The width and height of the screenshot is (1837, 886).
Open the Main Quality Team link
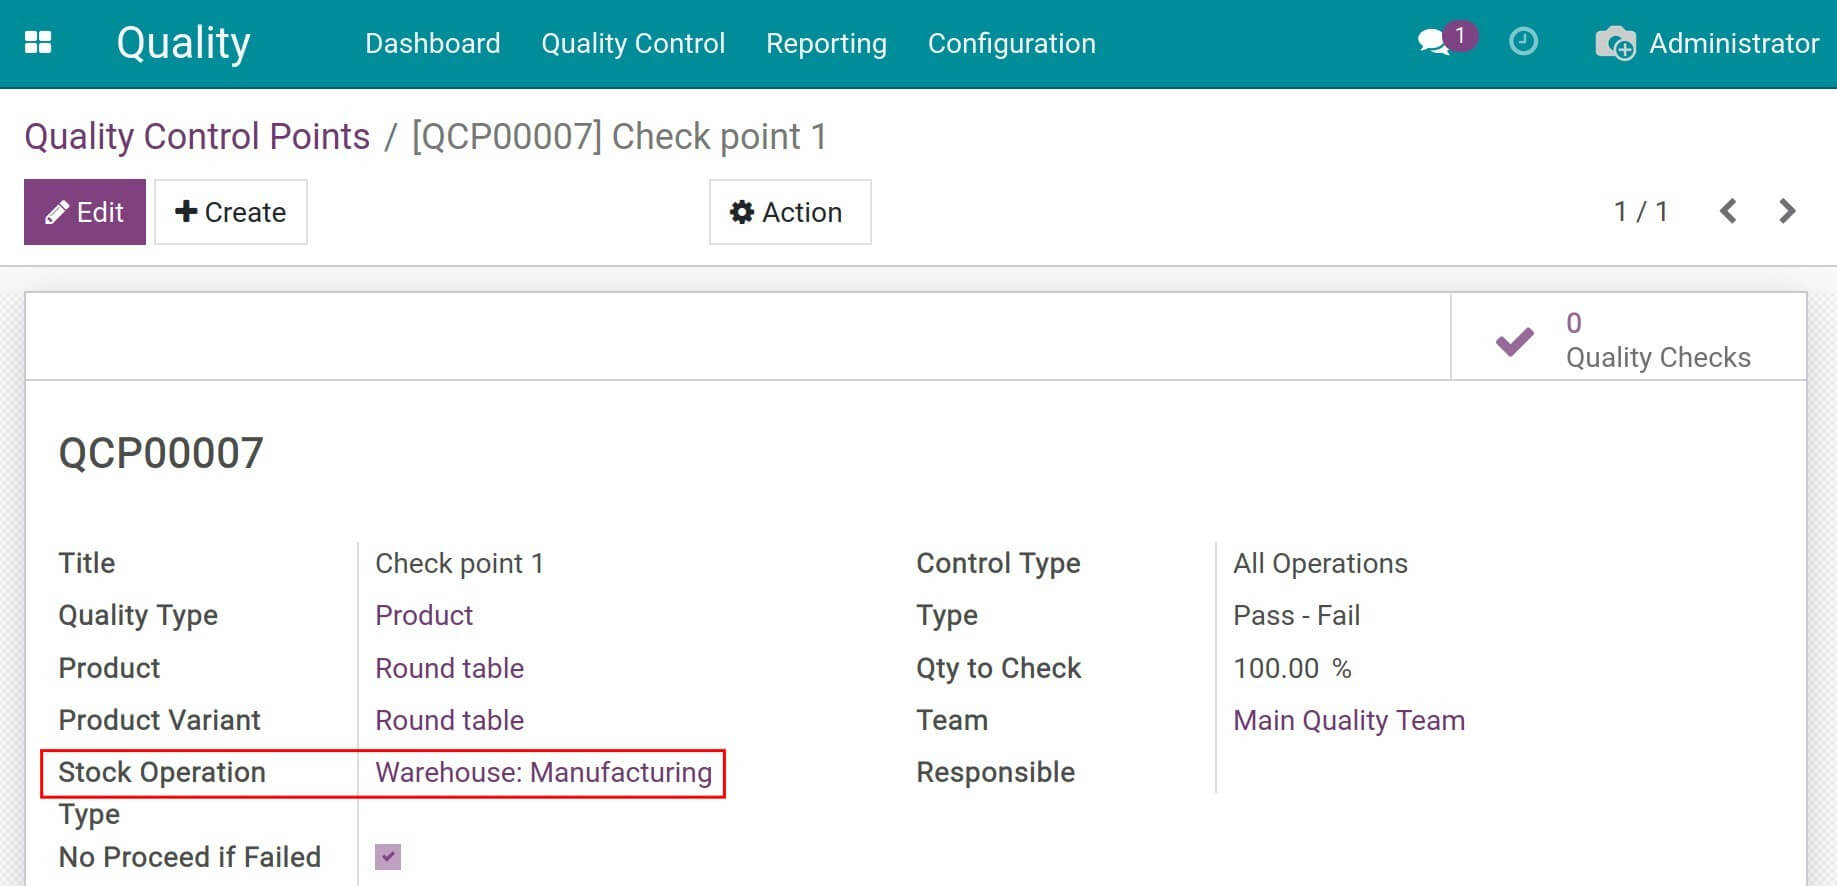1348,720
